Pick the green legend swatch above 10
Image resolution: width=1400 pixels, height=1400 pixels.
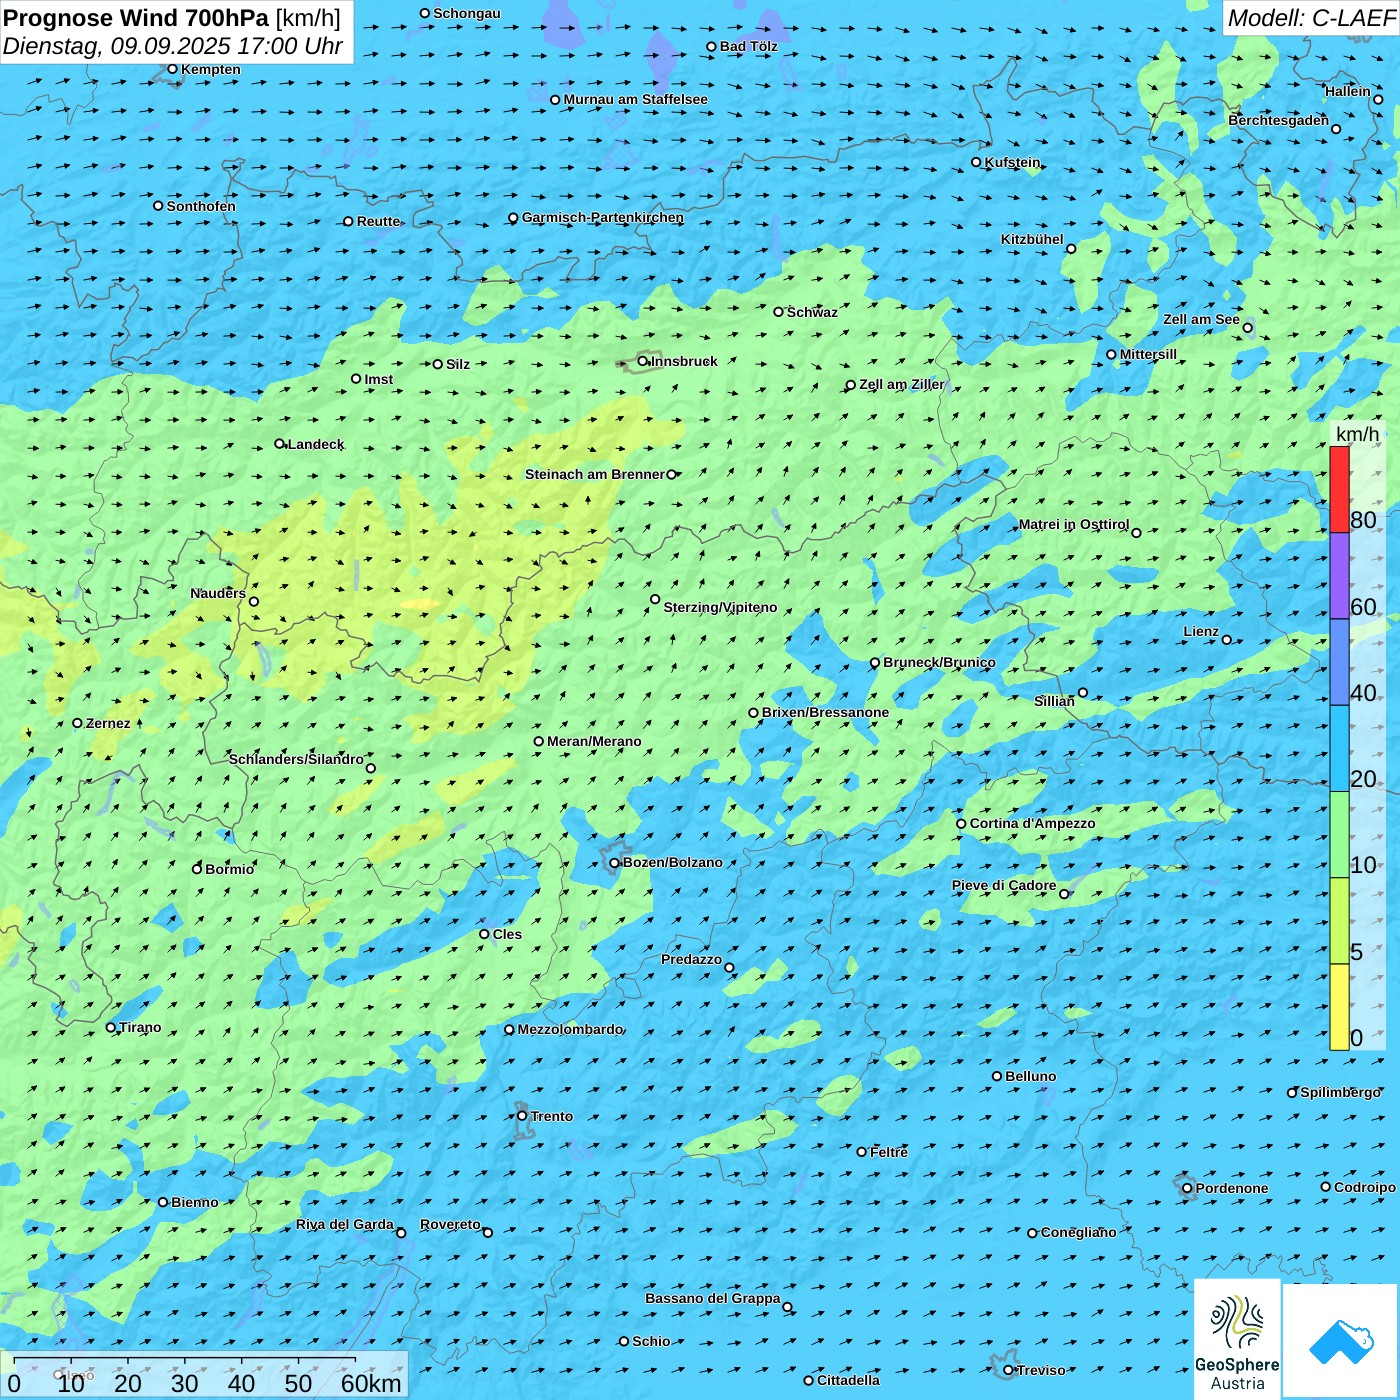1339,835
